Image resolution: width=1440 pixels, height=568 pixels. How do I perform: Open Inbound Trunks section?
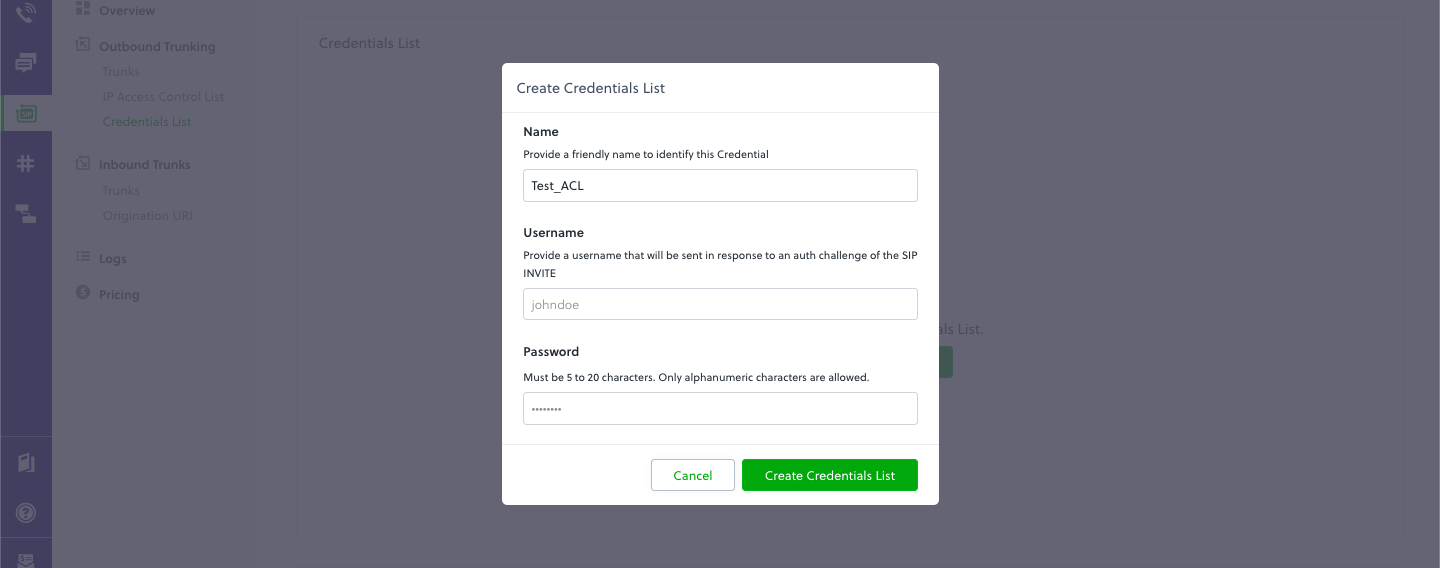144,165
